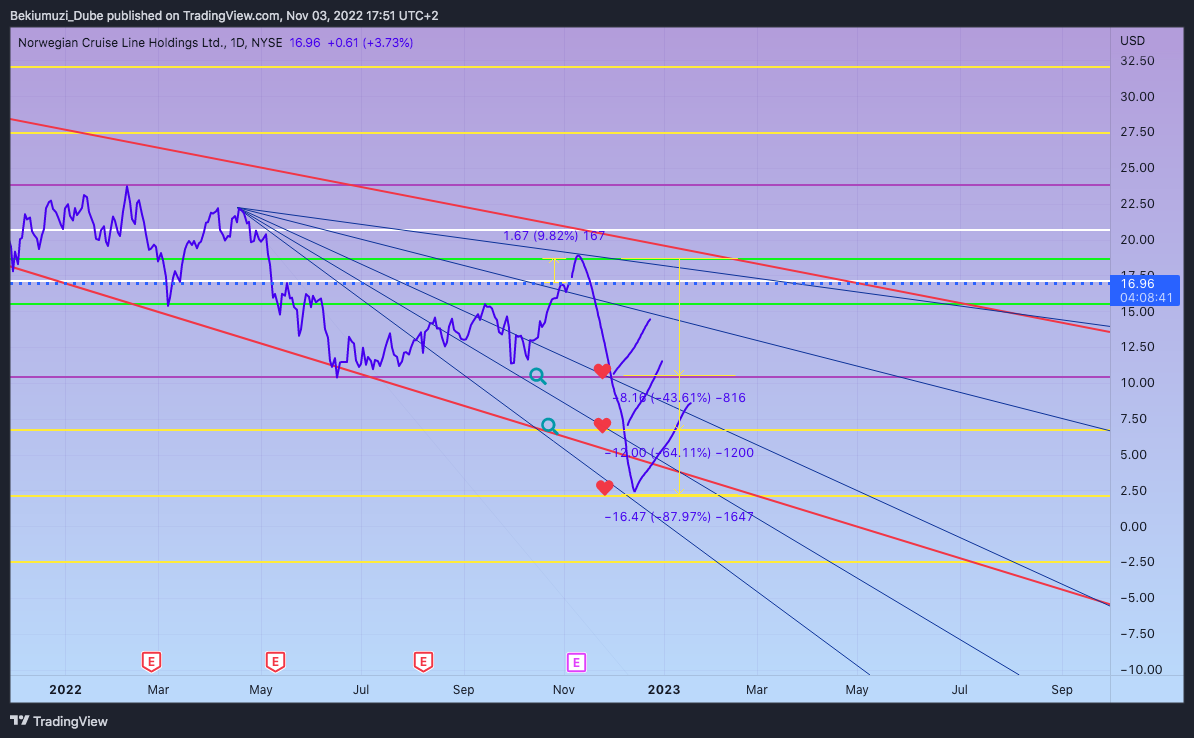Click the red earnings E marker near Mar 2022
Screen dimensions: 1194x738
(x=151, y=661)
